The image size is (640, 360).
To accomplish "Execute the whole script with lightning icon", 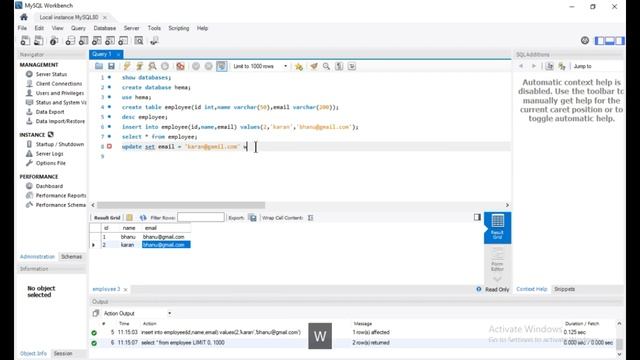I will pyautogui.click(x=127, y=66).
